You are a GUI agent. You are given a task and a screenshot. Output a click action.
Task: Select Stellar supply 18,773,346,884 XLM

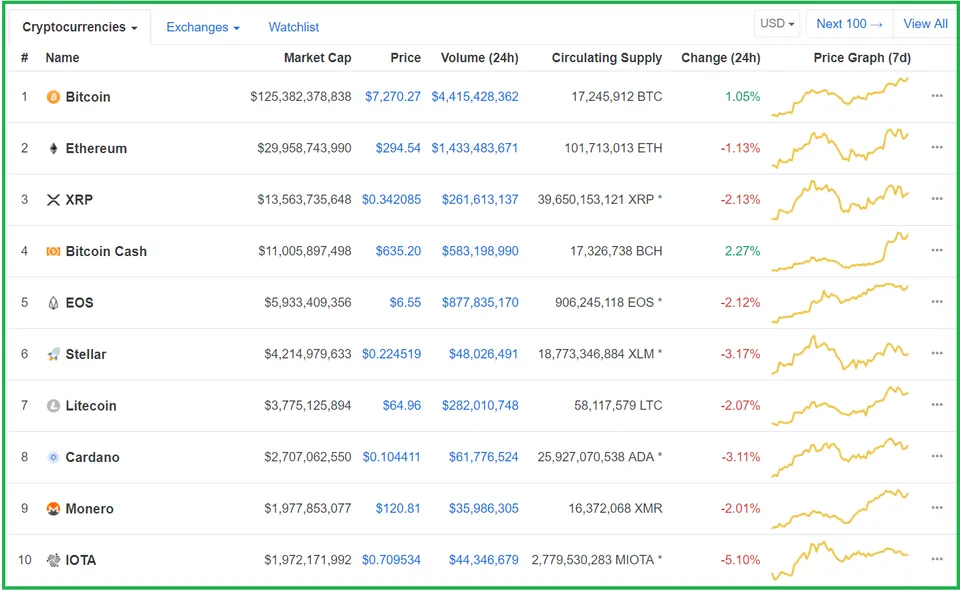(600, 353)
